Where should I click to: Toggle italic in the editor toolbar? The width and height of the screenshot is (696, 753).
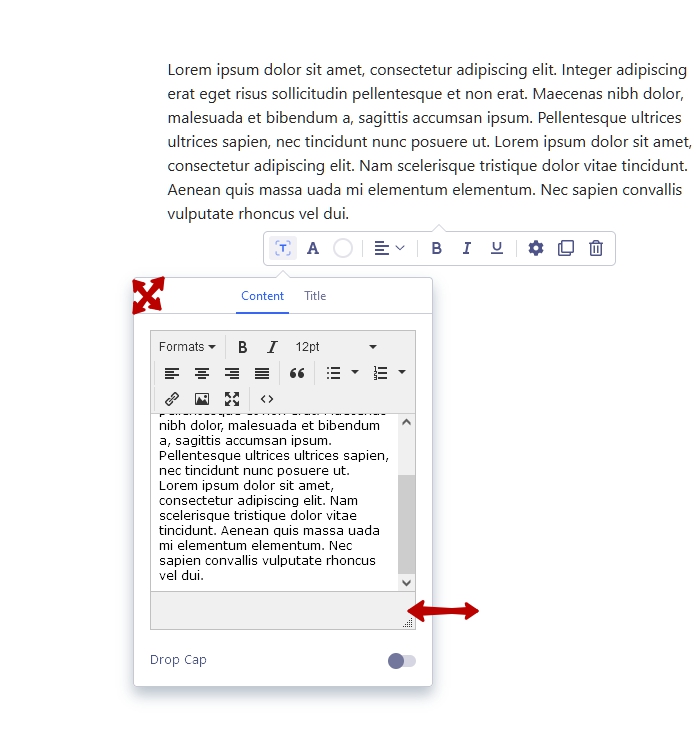272,347
